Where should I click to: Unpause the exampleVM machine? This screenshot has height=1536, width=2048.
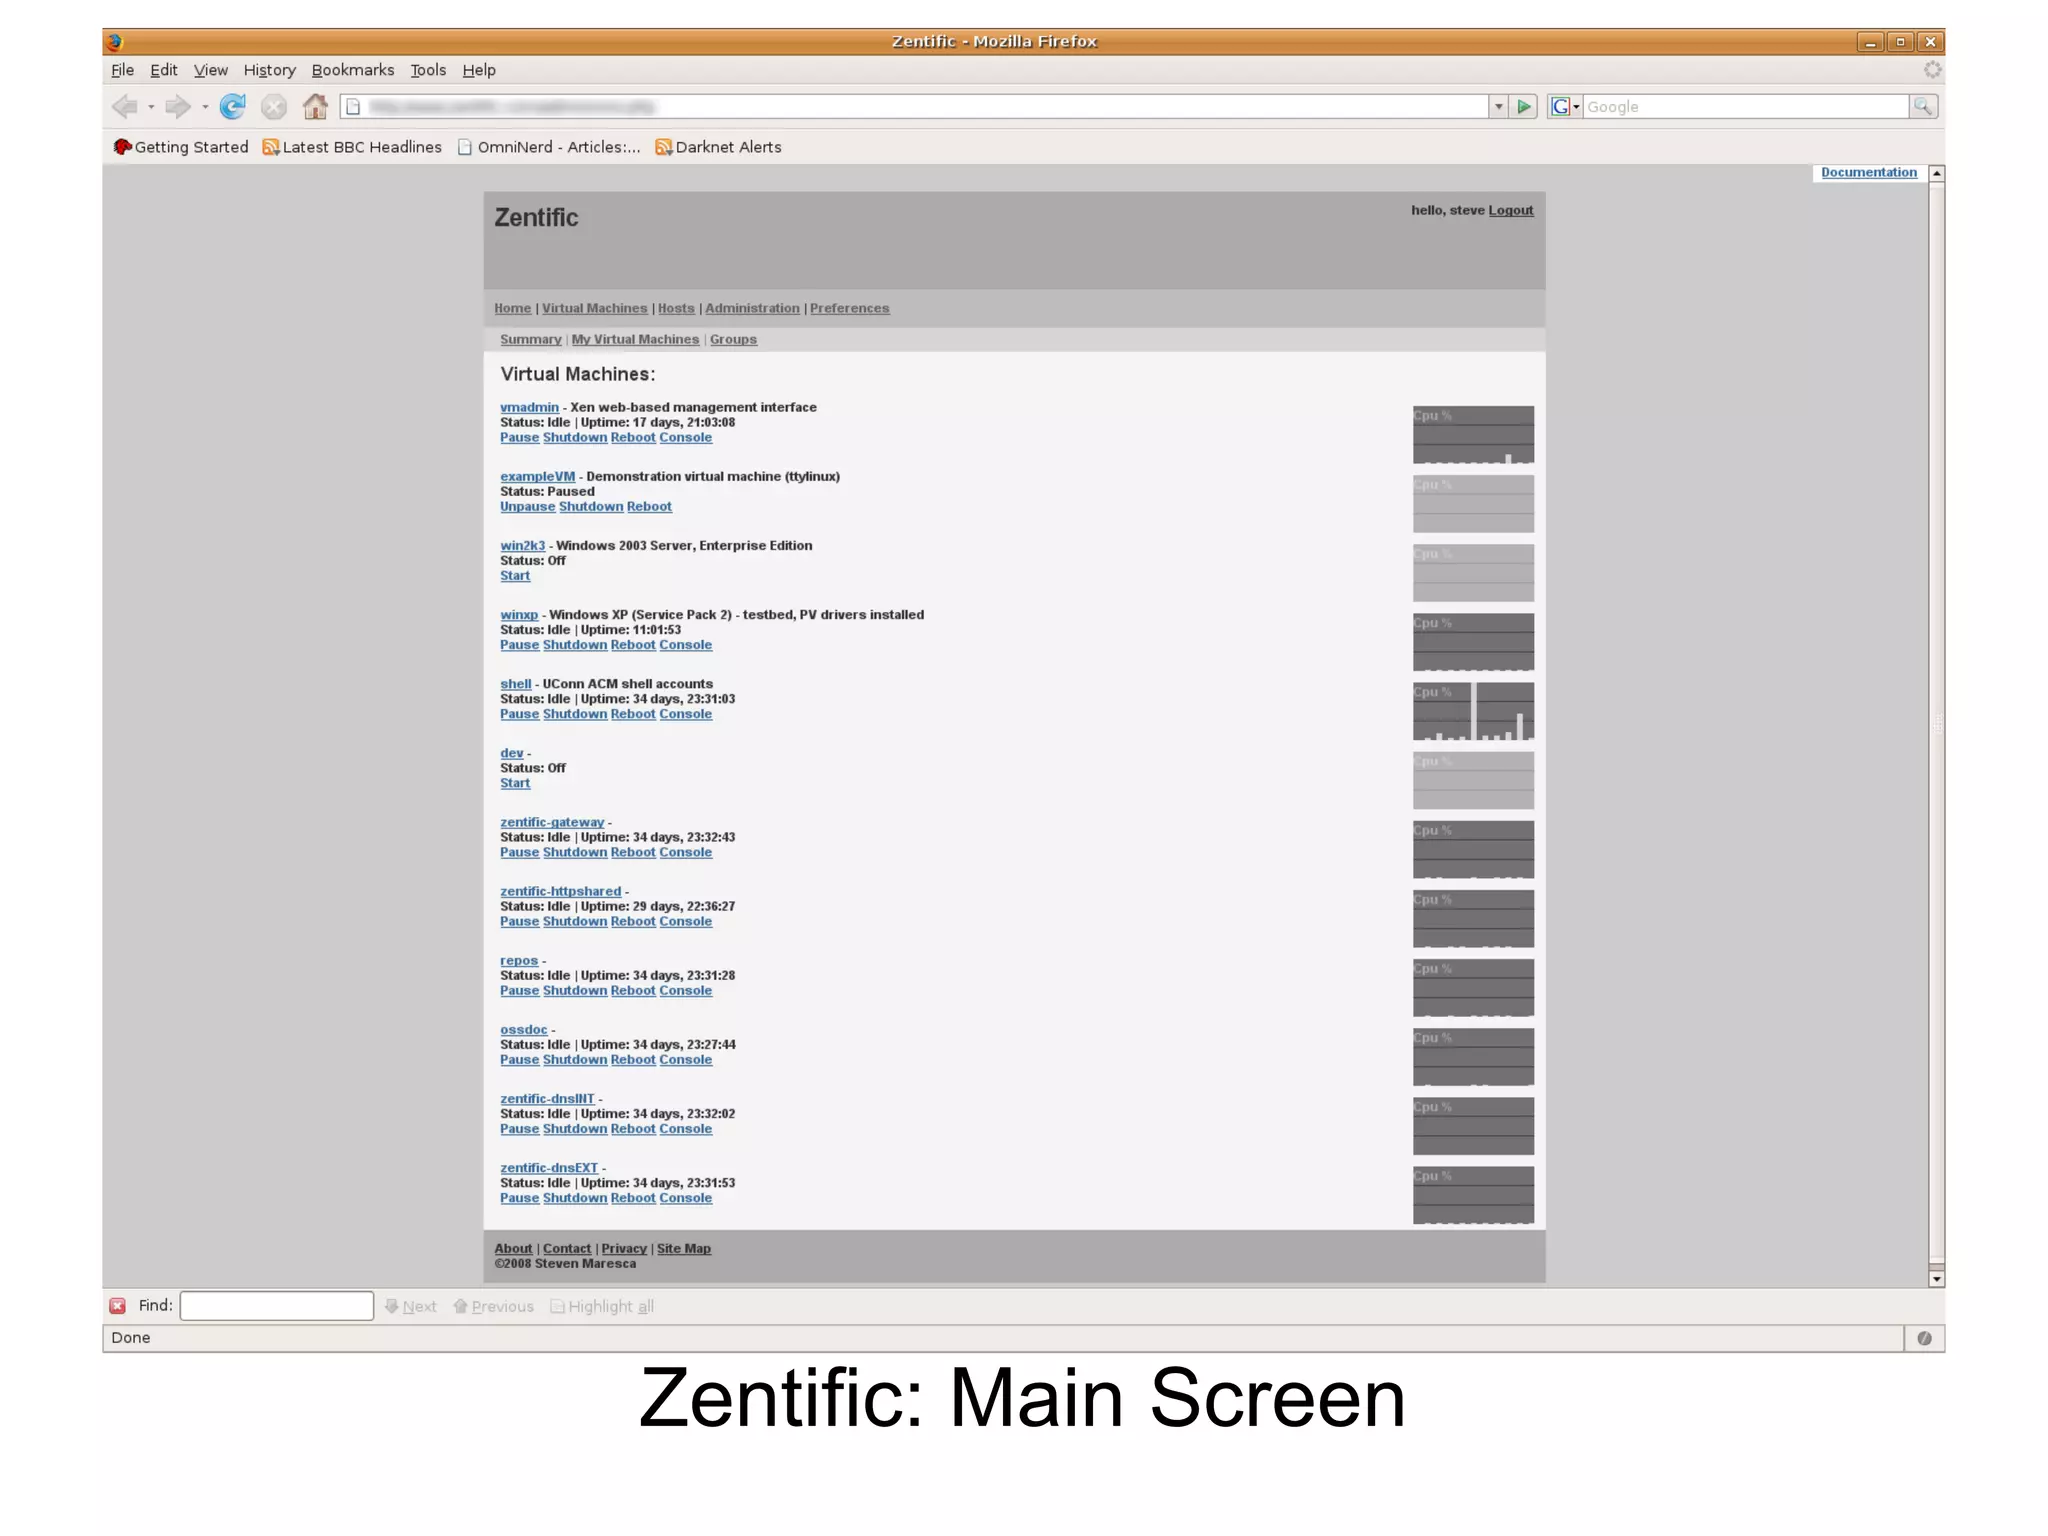coord(527,506)
